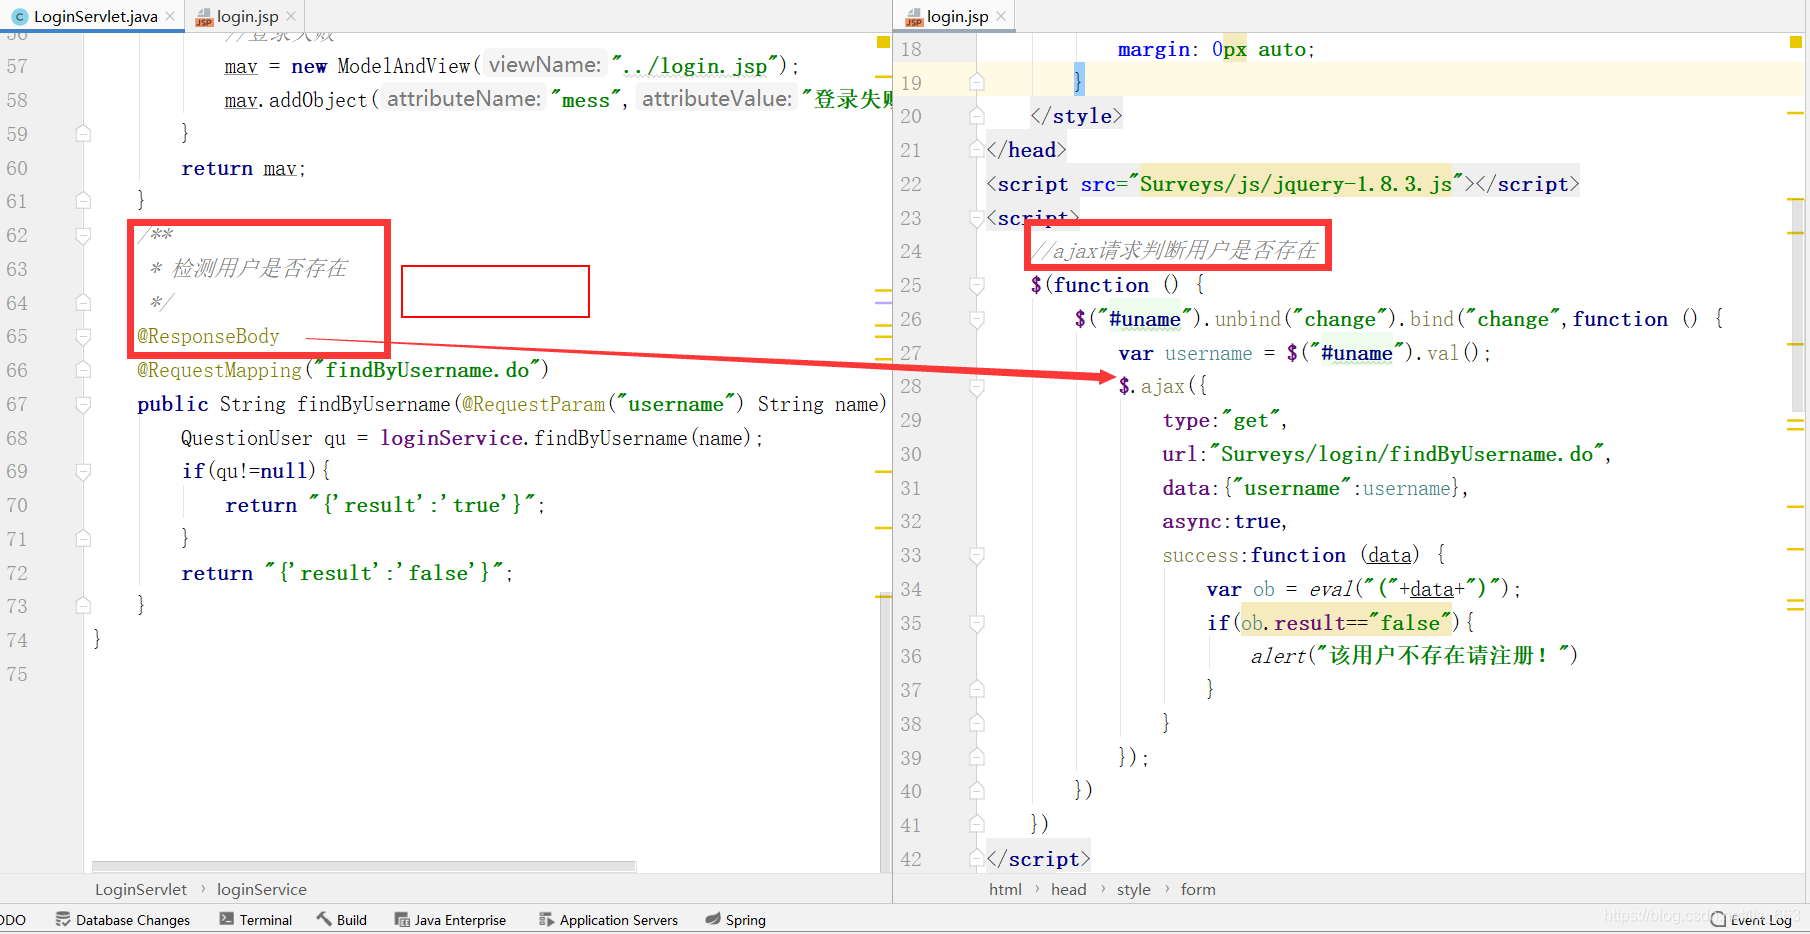Click the Application Servers icon
This screenshot has width=1810, height=934.
pyautogui.click(x=547, y=920)
